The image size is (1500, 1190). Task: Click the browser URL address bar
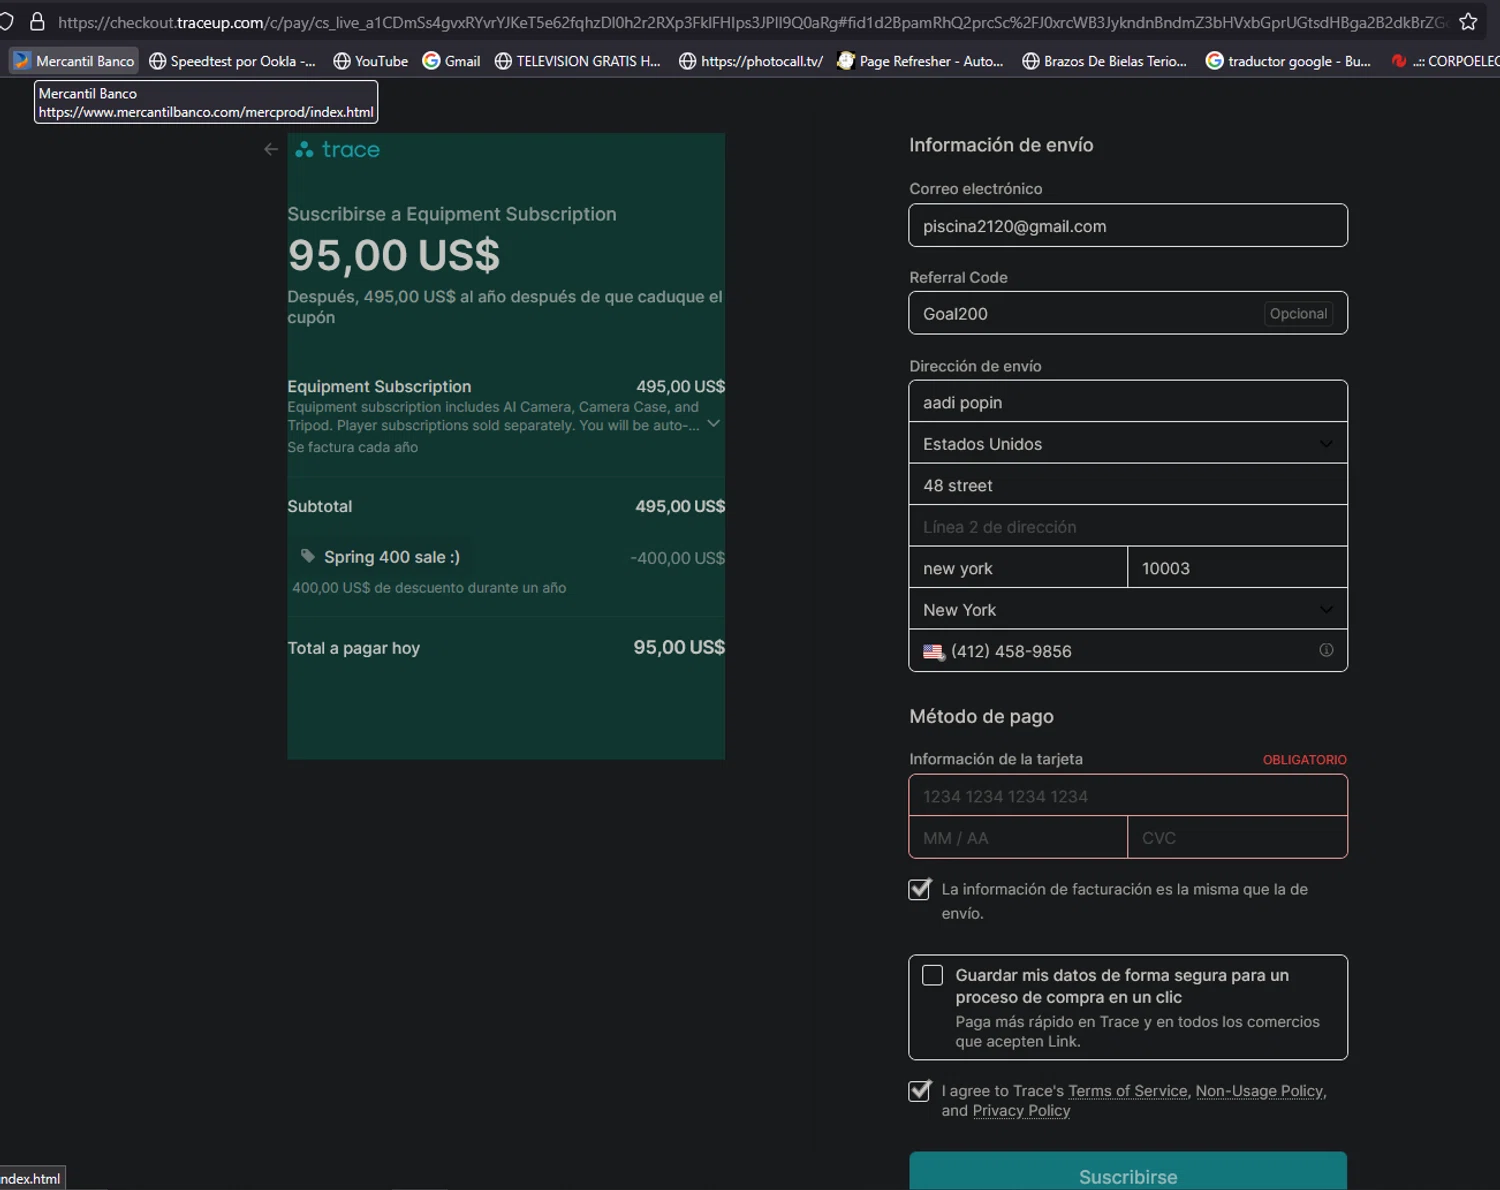tap(750, 21)
